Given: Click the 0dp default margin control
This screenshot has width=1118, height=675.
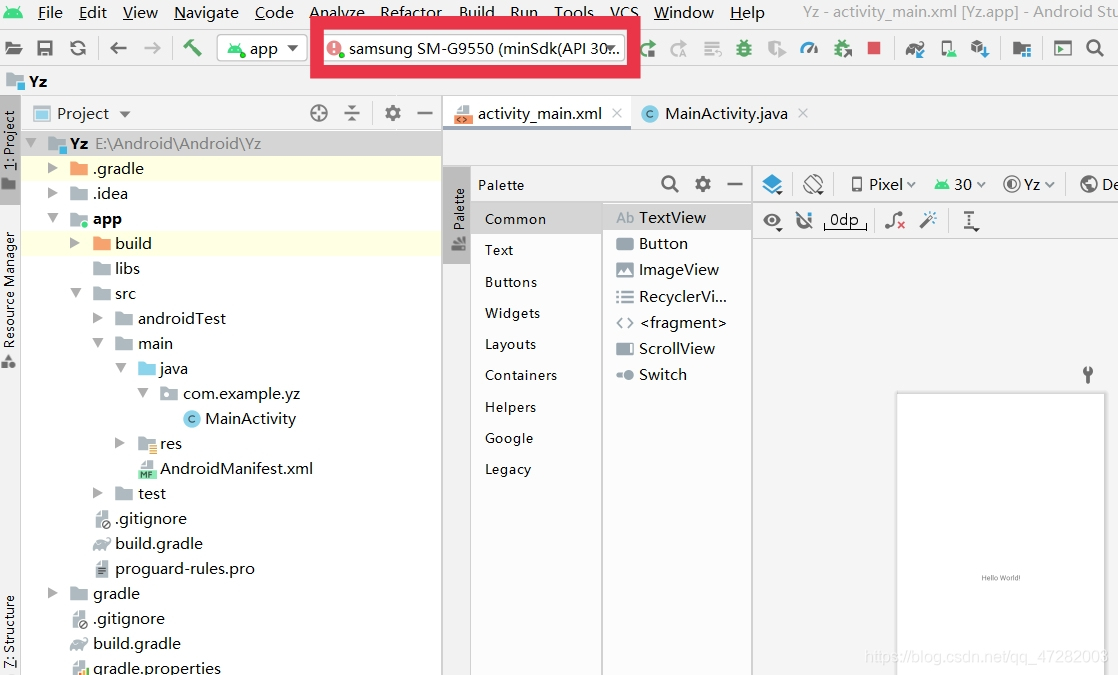Looking at the screenshot, I should click(845, 221).
